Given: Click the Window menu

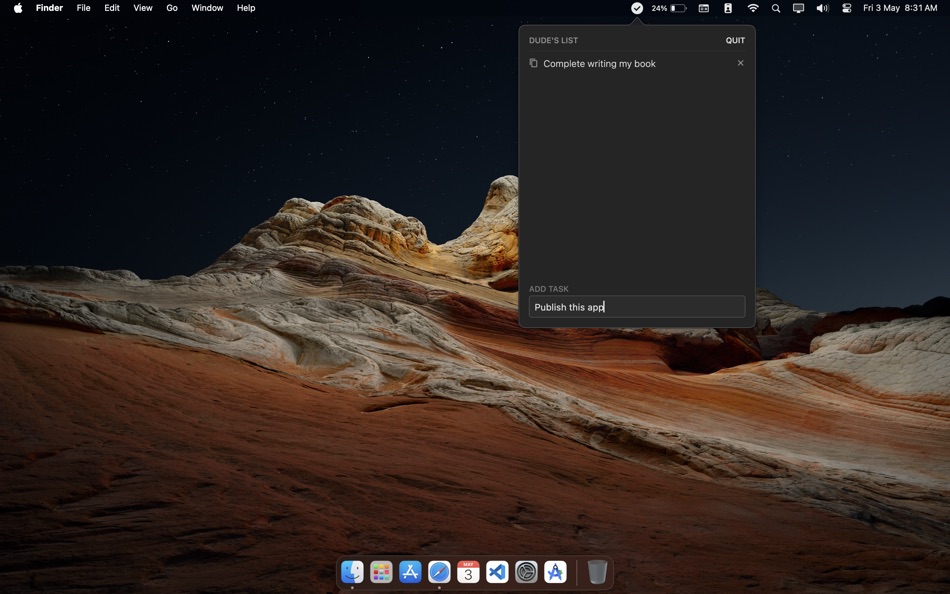Looking at the screenshot, I should 207,8.
